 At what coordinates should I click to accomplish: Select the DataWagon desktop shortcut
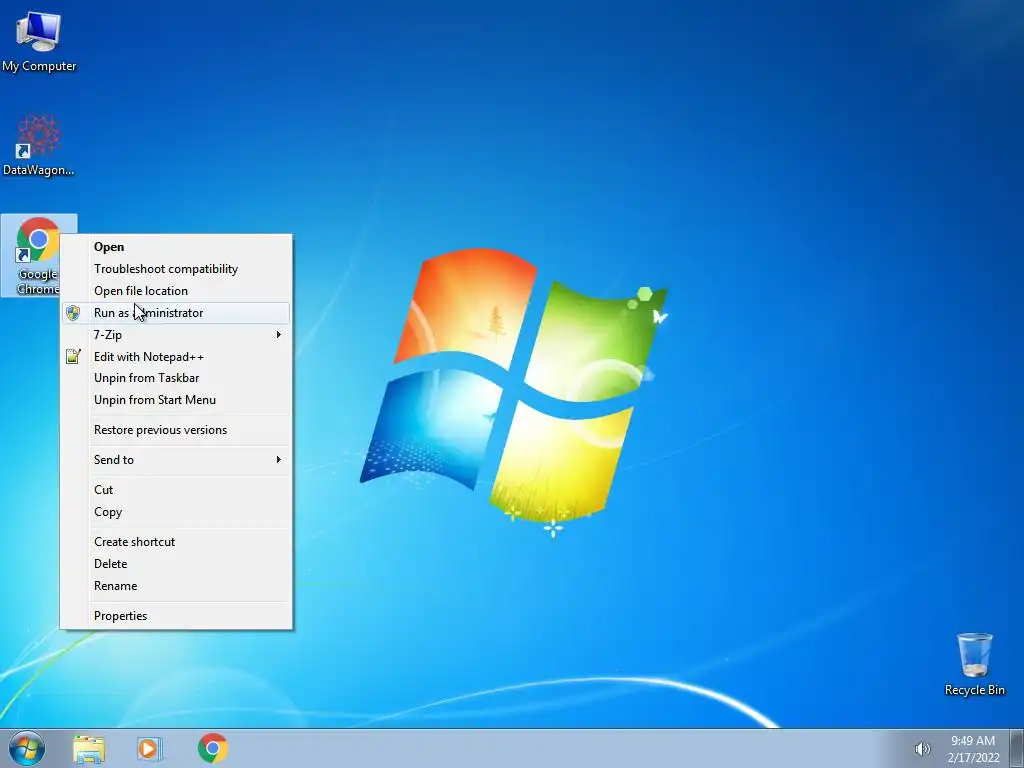(39, 145)
